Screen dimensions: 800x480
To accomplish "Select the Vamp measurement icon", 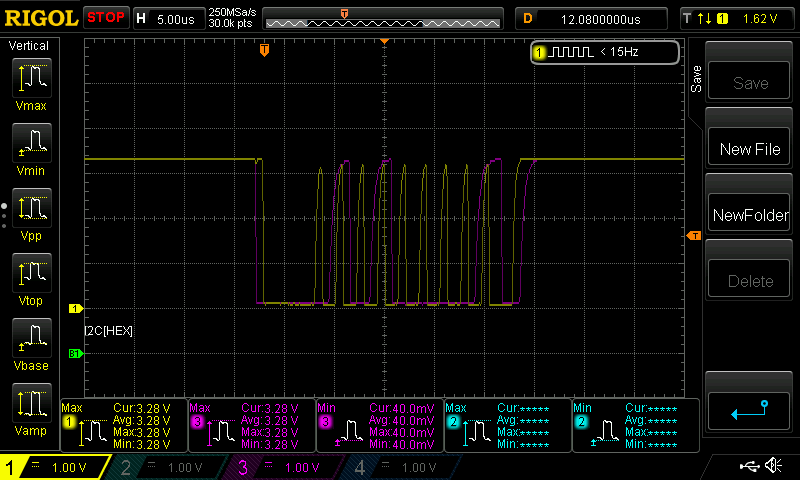I will 31,402.
